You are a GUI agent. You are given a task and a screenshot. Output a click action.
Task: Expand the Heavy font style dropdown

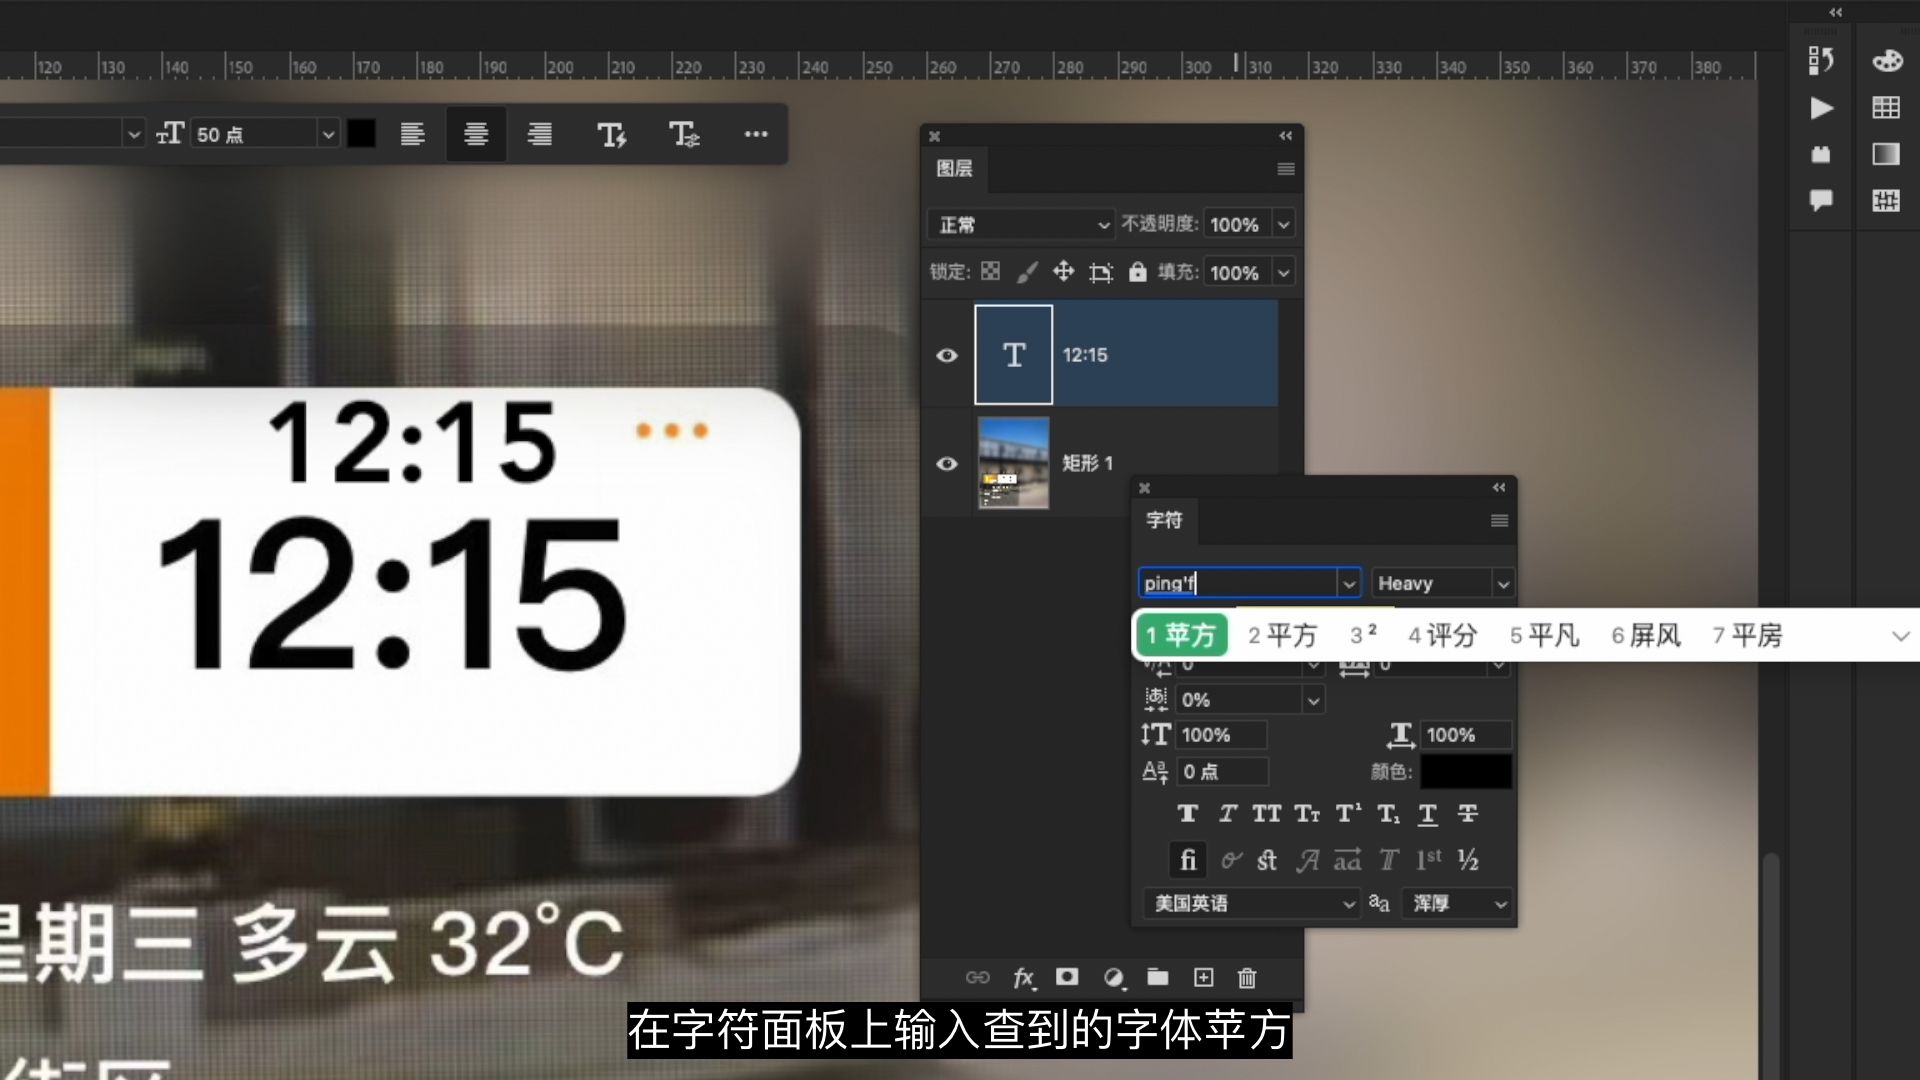[x=1502, y=583]
